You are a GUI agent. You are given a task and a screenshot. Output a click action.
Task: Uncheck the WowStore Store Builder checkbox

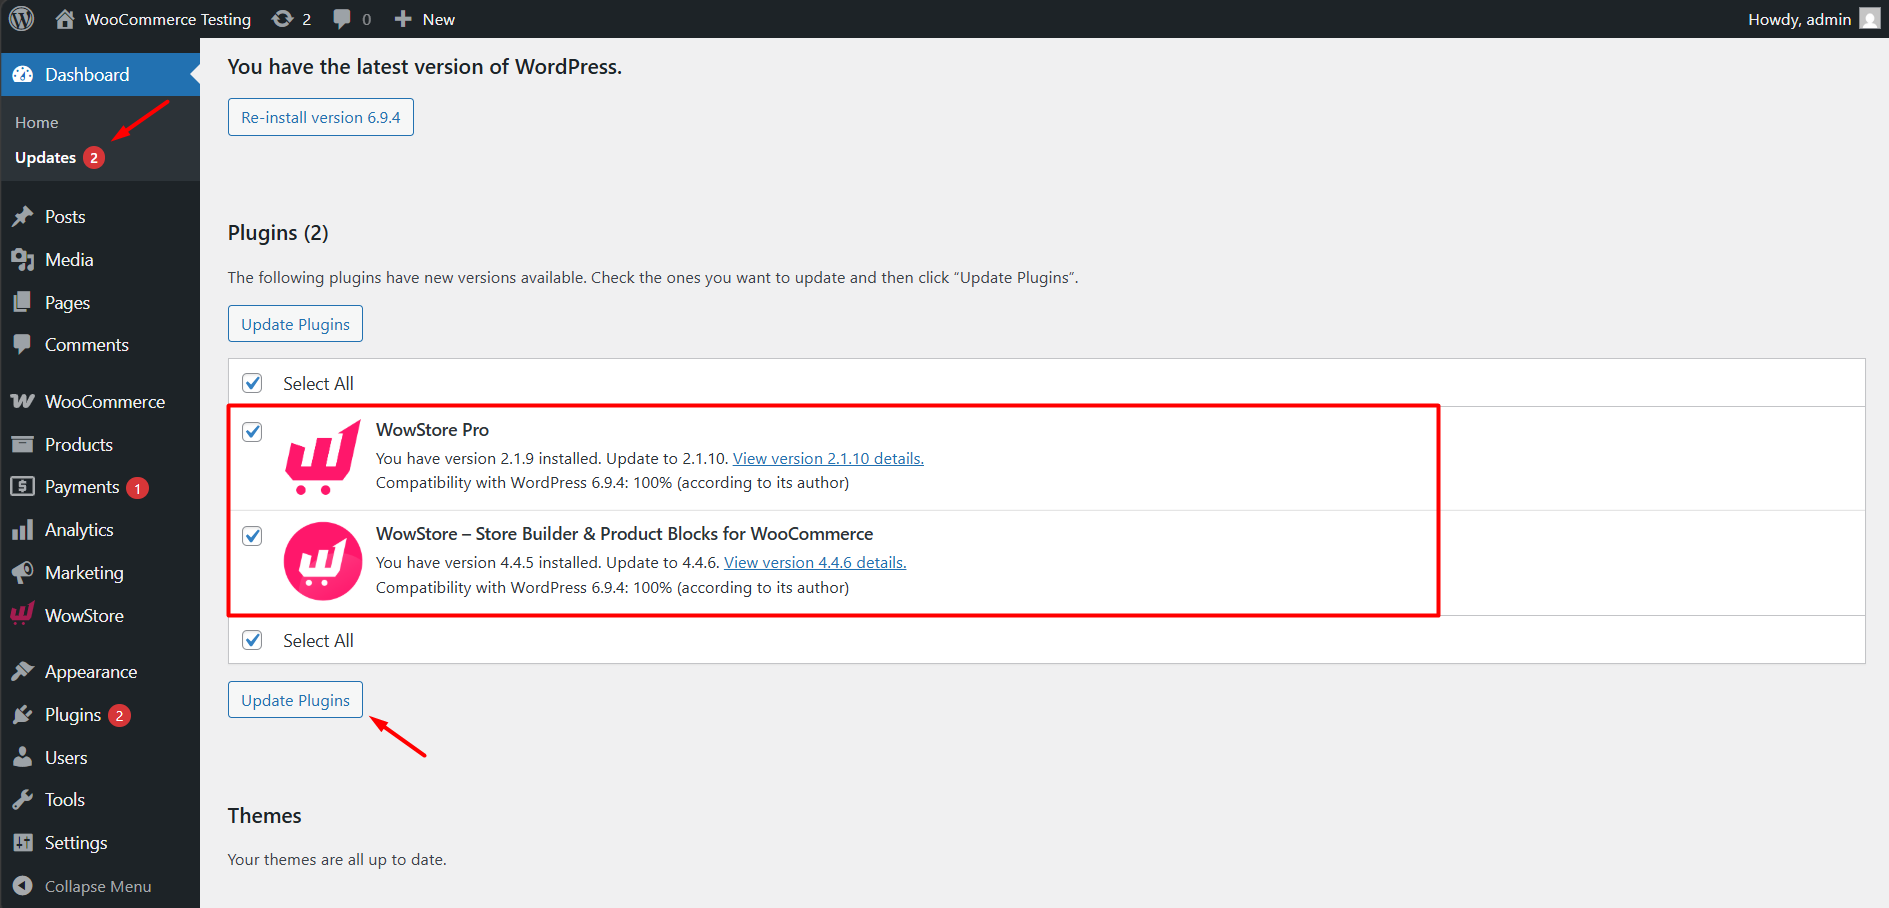(x=252, y=536)
